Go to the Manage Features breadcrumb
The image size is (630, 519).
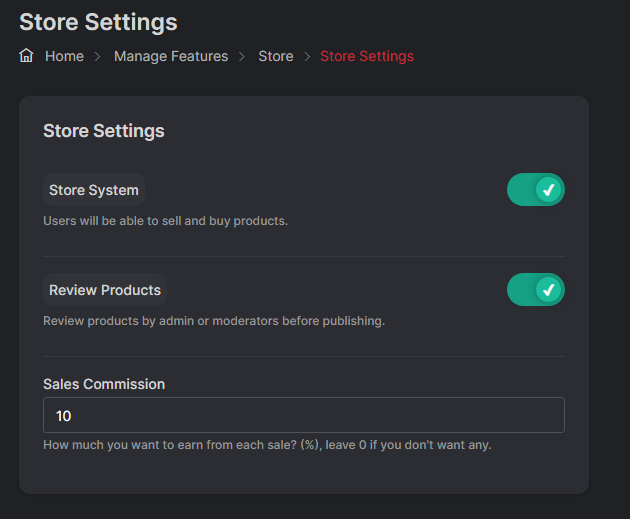tap(171, 56)
